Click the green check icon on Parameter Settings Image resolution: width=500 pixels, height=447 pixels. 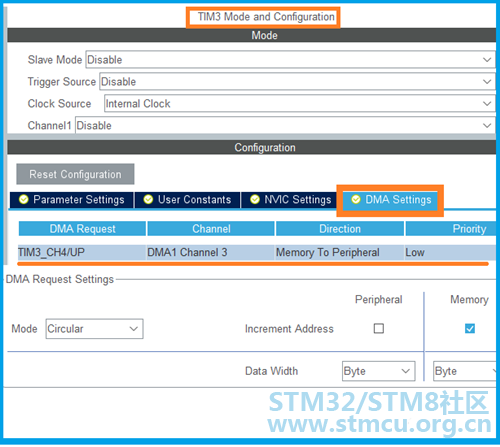[x=24, y=199]
